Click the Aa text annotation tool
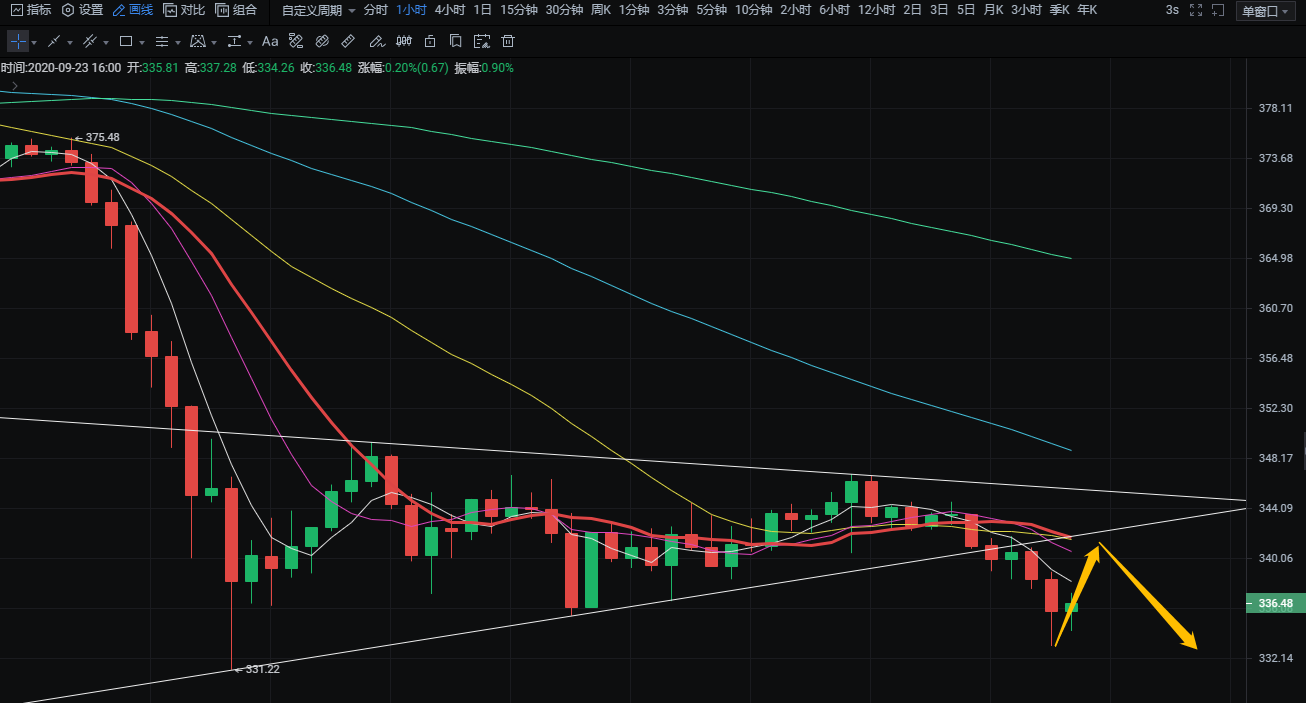The image size is (1306, 703). (270, 42)
